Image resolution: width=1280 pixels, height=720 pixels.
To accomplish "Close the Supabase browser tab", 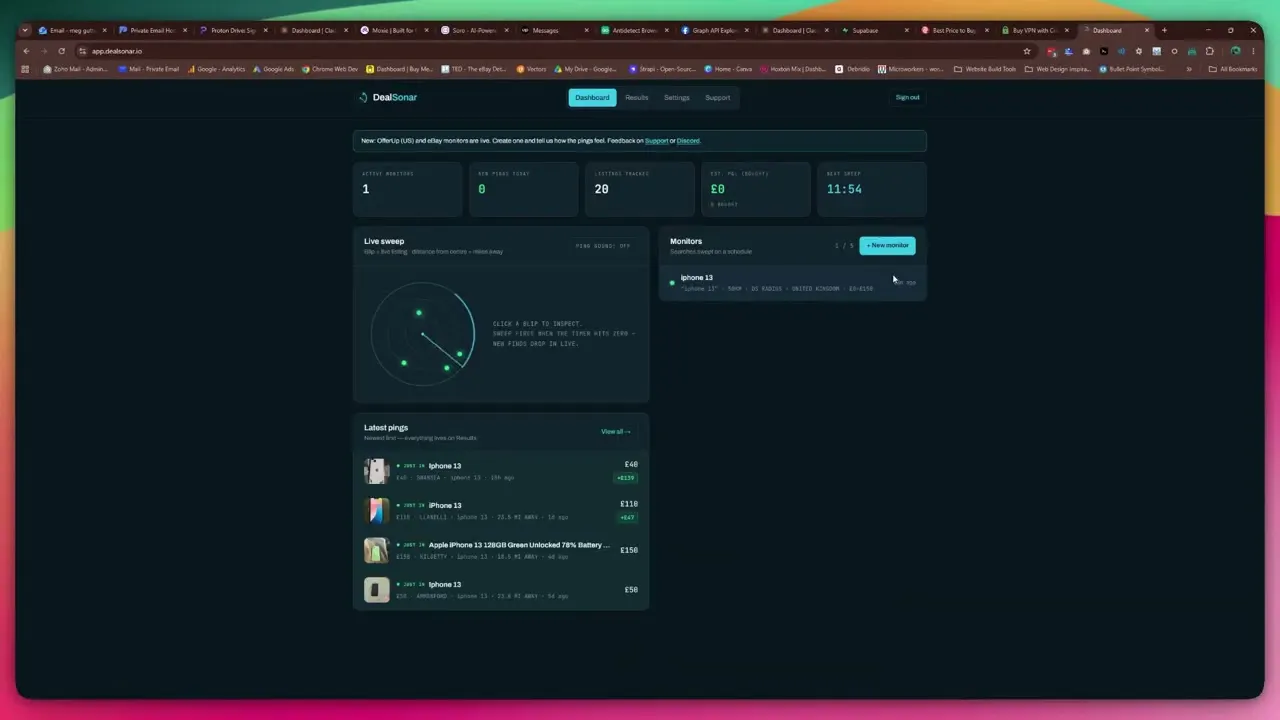I will (x=907, y=30).
